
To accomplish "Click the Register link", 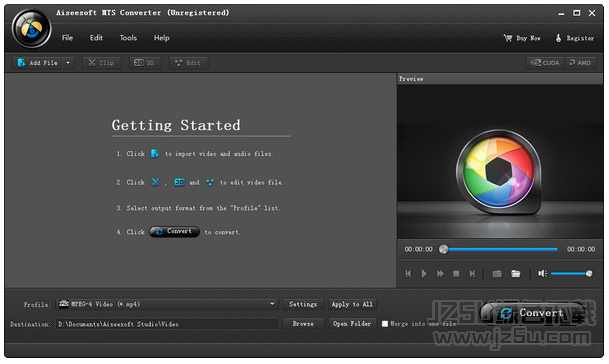I will pos(575,38).
